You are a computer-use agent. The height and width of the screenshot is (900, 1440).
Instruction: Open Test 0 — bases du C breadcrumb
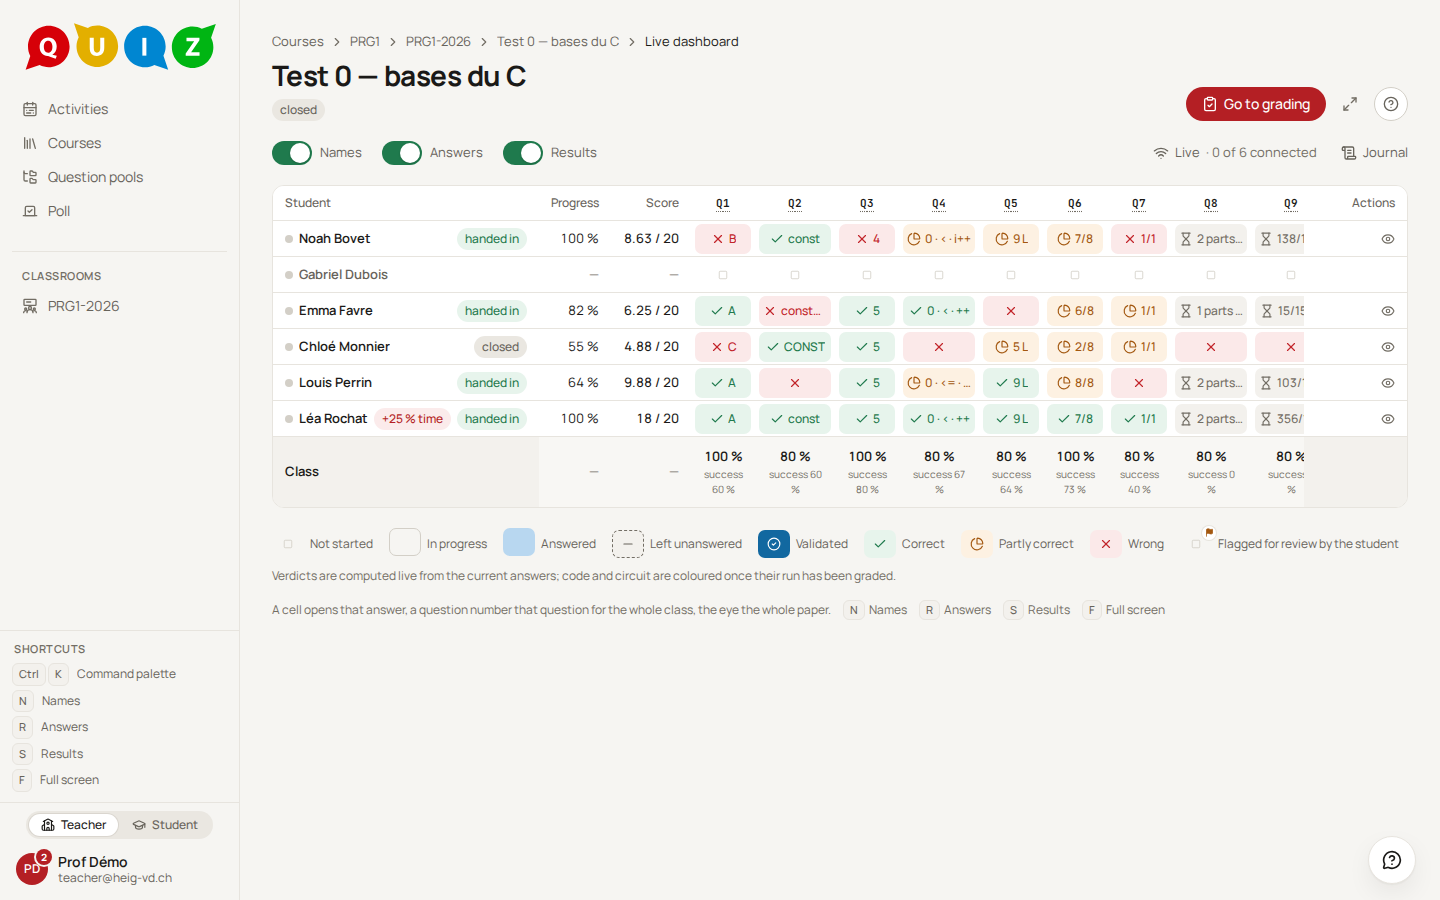point(558,42)
